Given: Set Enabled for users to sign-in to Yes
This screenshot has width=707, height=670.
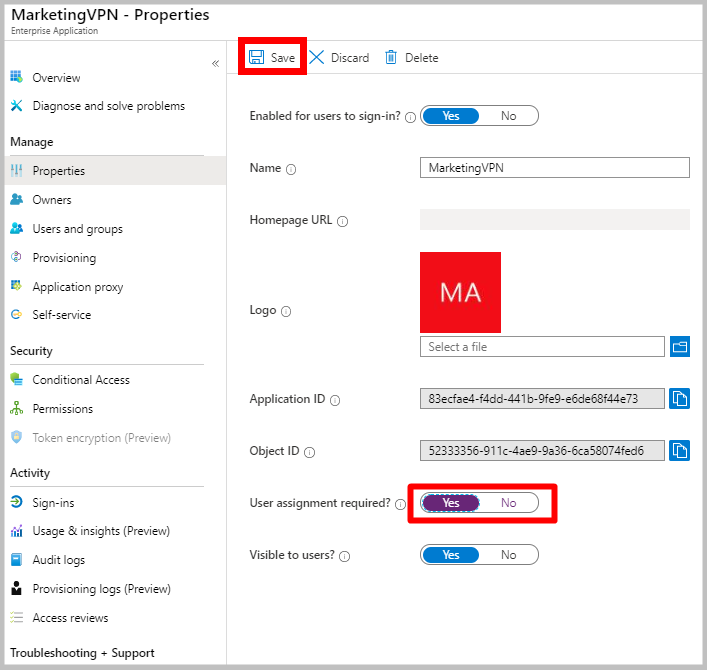Looking at the screenshot, I should (450, 116).
